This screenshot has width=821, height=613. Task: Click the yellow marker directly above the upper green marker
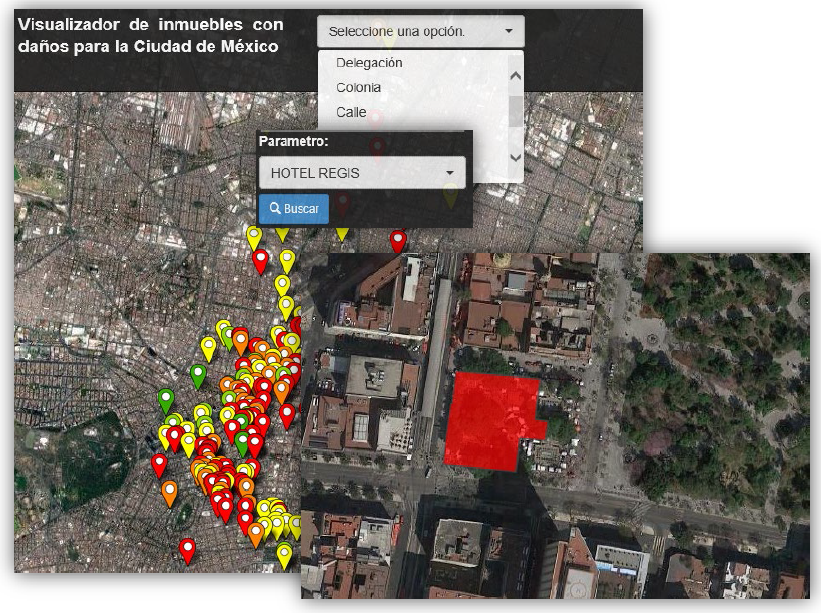(x=208, y=348)
